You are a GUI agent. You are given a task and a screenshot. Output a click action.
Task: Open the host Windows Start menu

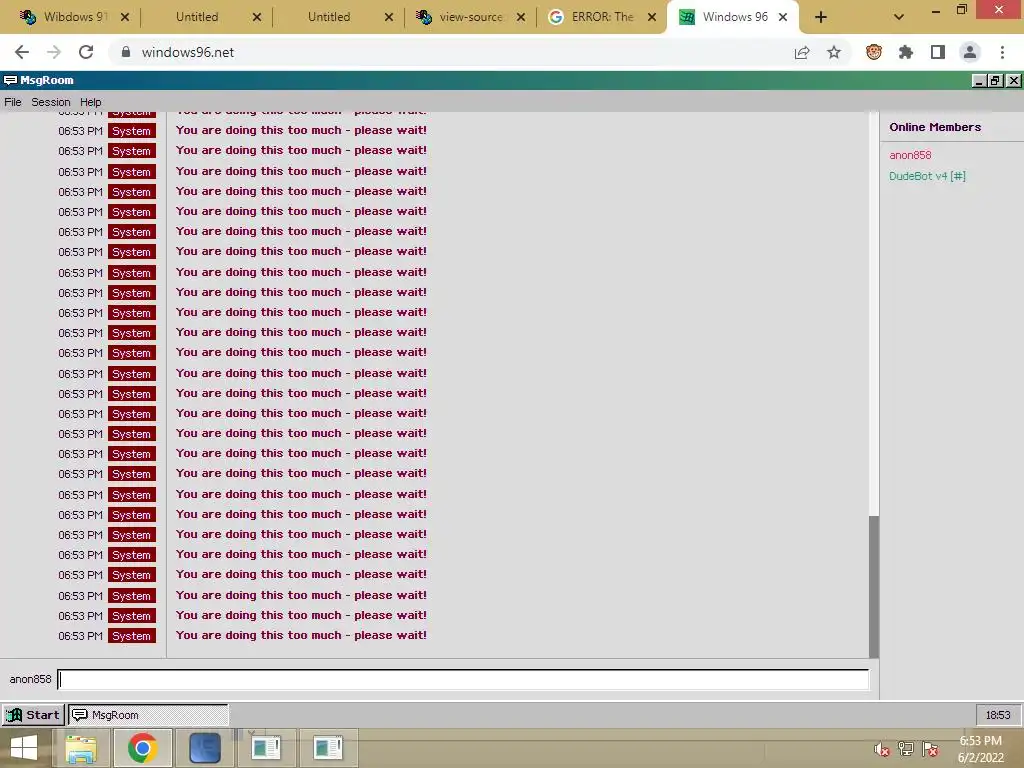pyautogui.click(x=24, y=748)
